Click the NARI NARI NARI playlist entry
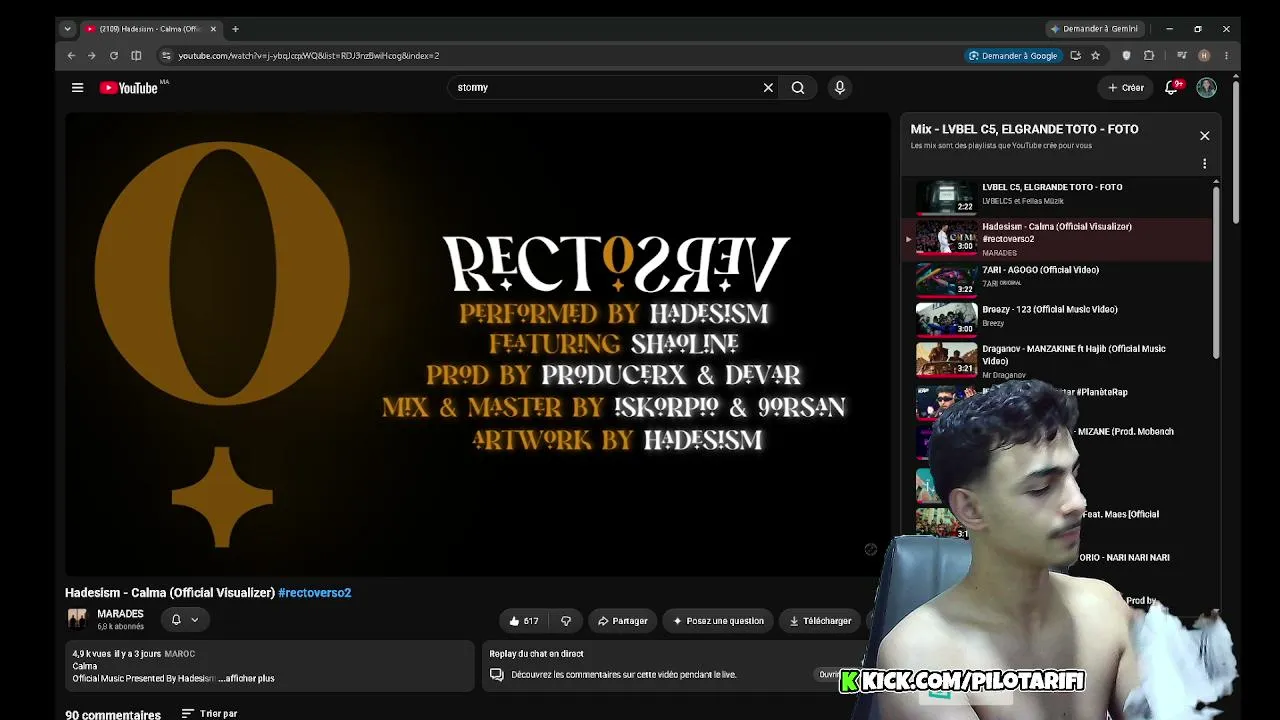 1125,558
